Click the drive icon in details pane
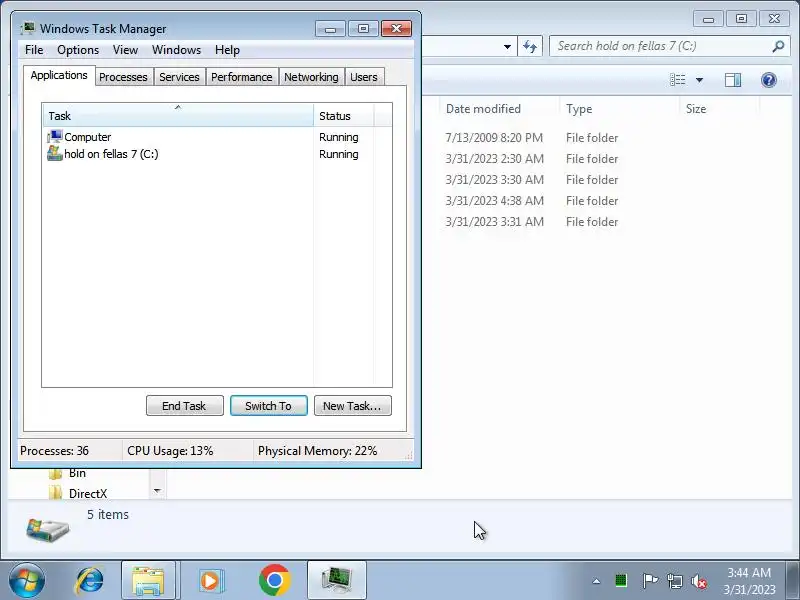The image size is (800, 600). click(x=47, y=530)
